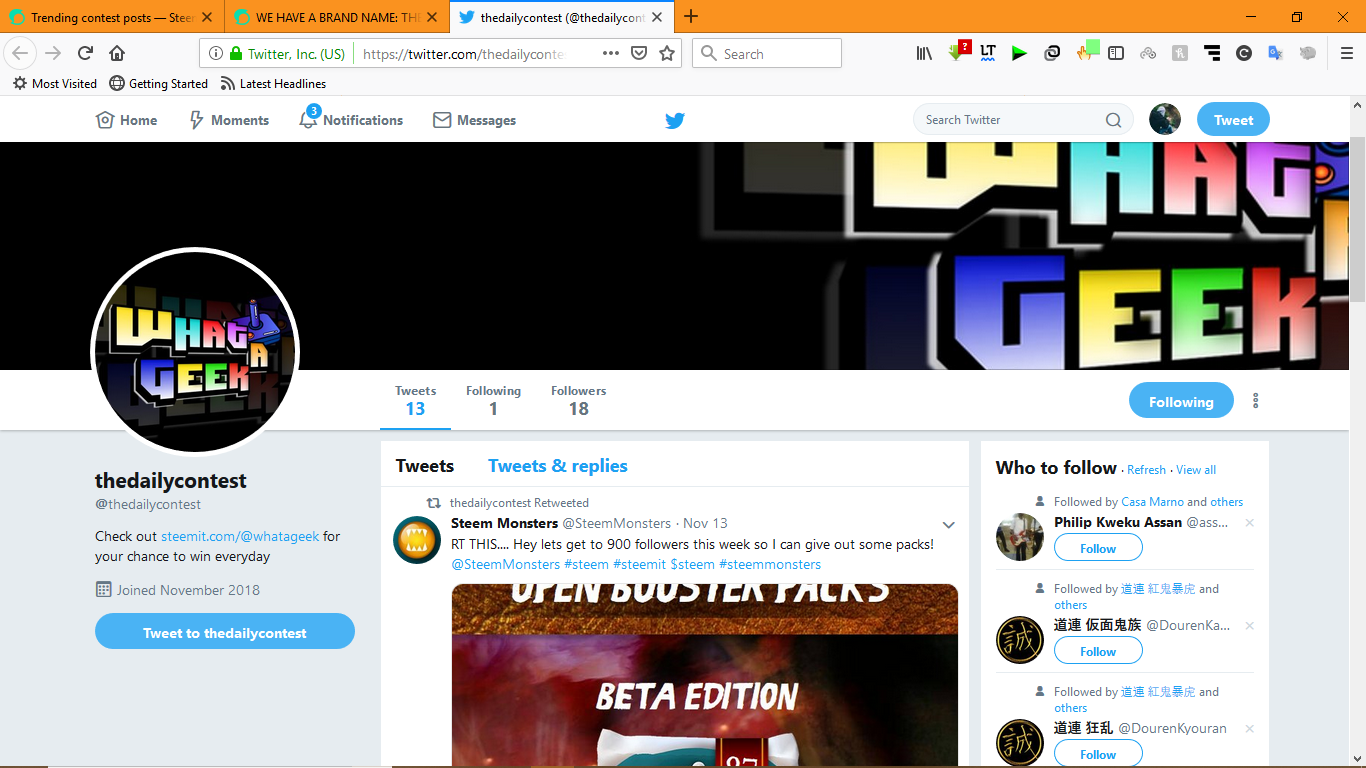Image resolution: width=1366 pixels, height=768 pixels.
Task: Open the WHAG A GEEK profile picture
Action: coord(195,352)
